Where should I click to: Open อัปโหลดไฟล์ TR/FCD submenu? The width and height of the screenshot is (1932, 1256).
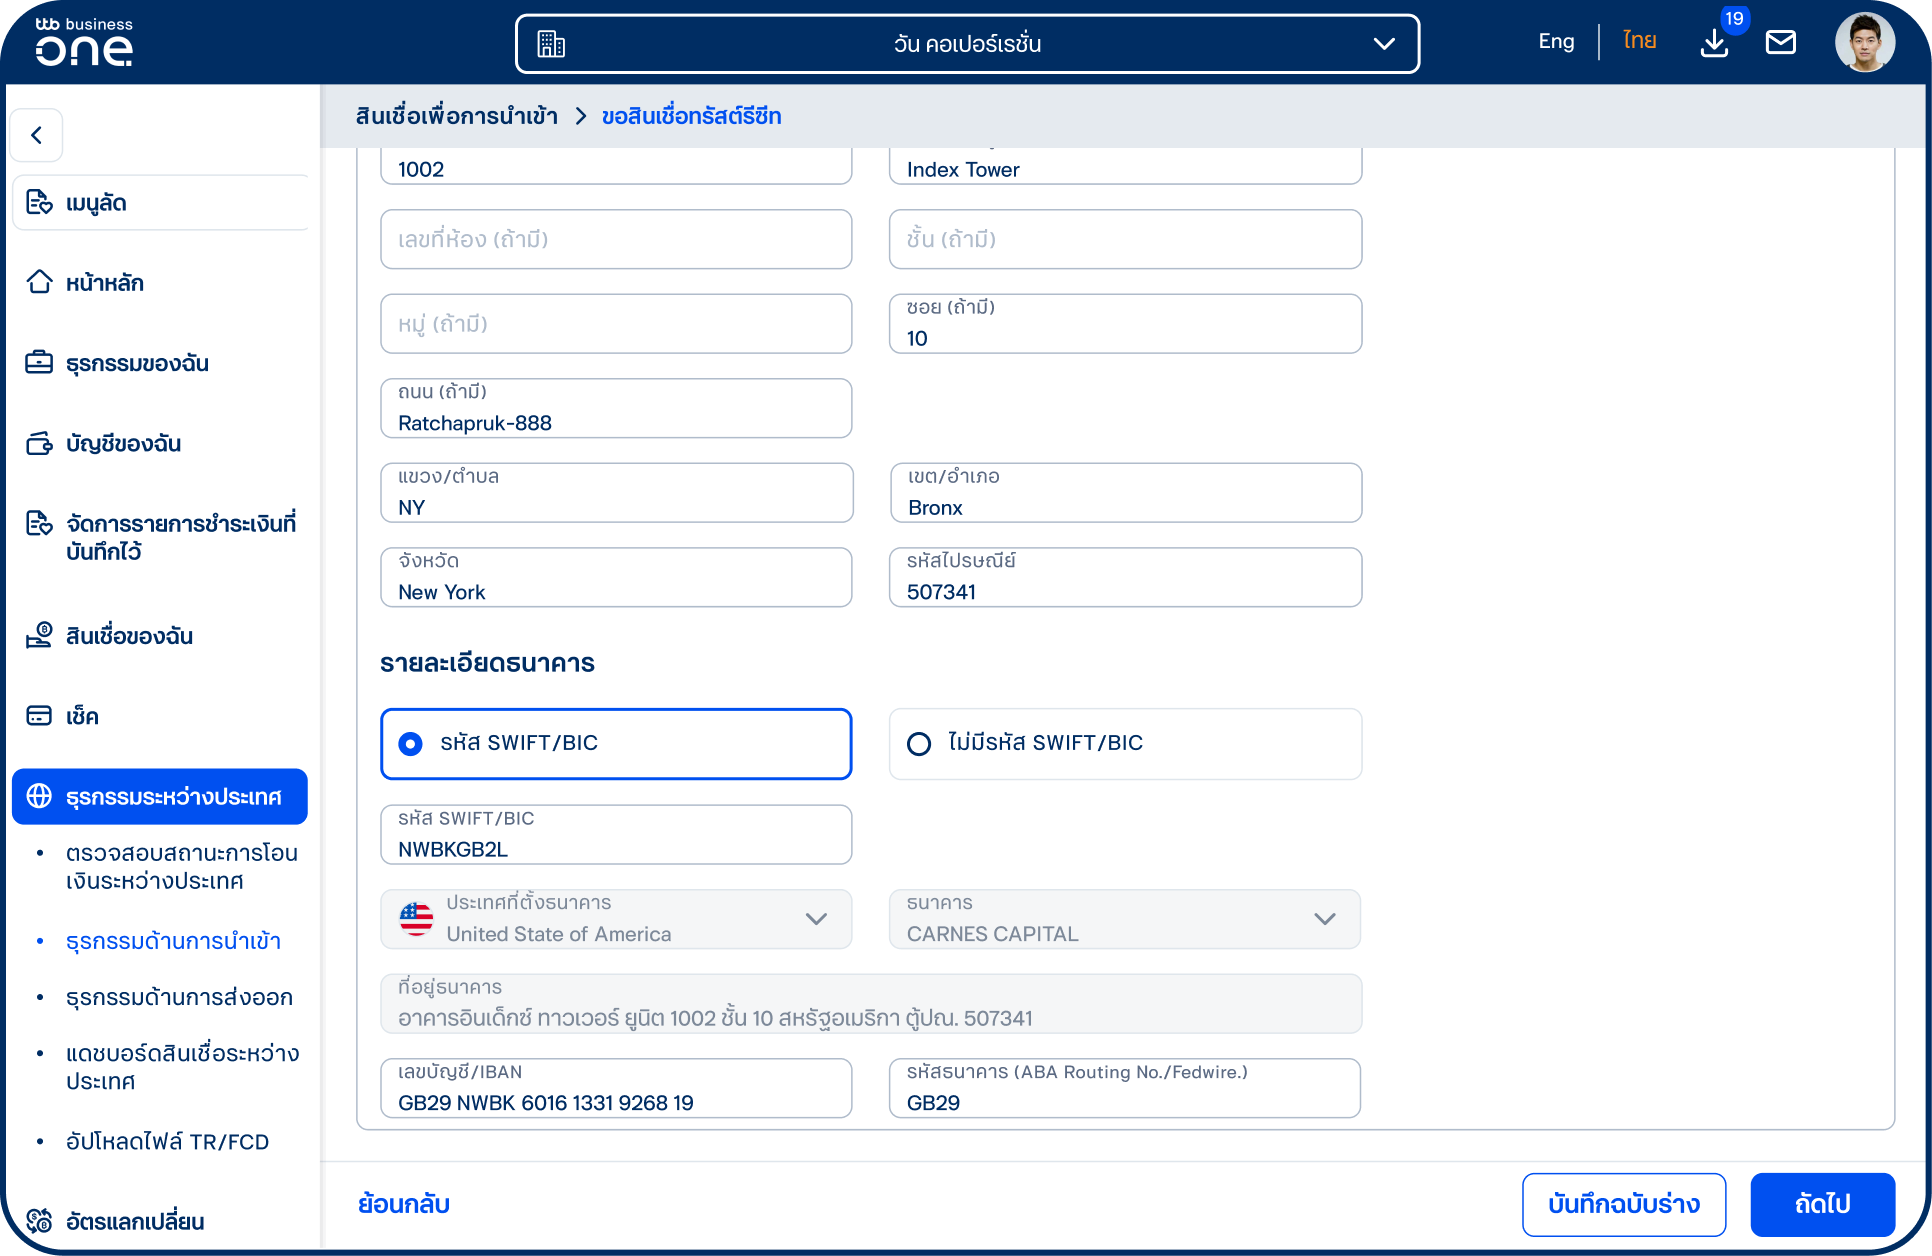tap(167, 1141)
